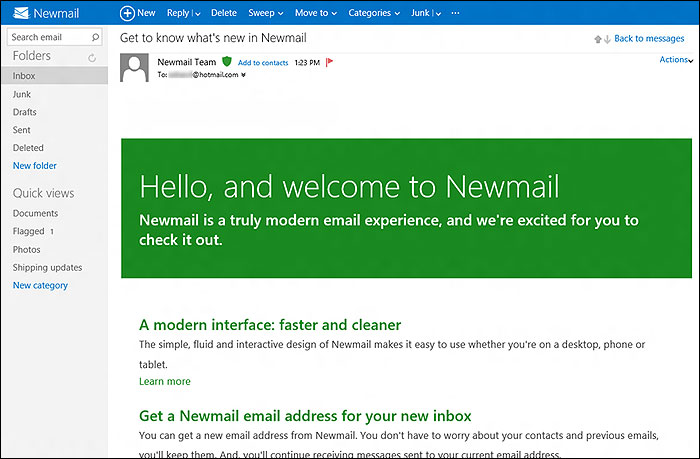Click the email subject line text

213,38
